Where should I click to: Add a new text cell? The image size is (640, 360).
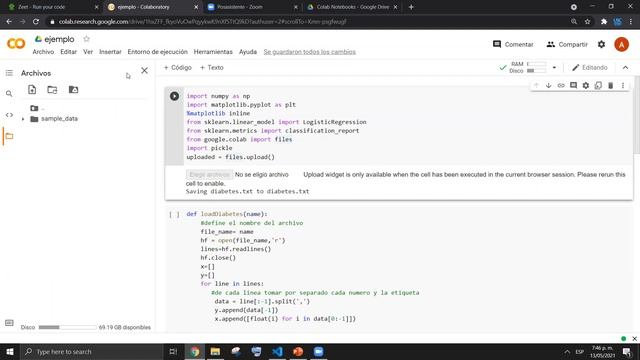[211, 68]
